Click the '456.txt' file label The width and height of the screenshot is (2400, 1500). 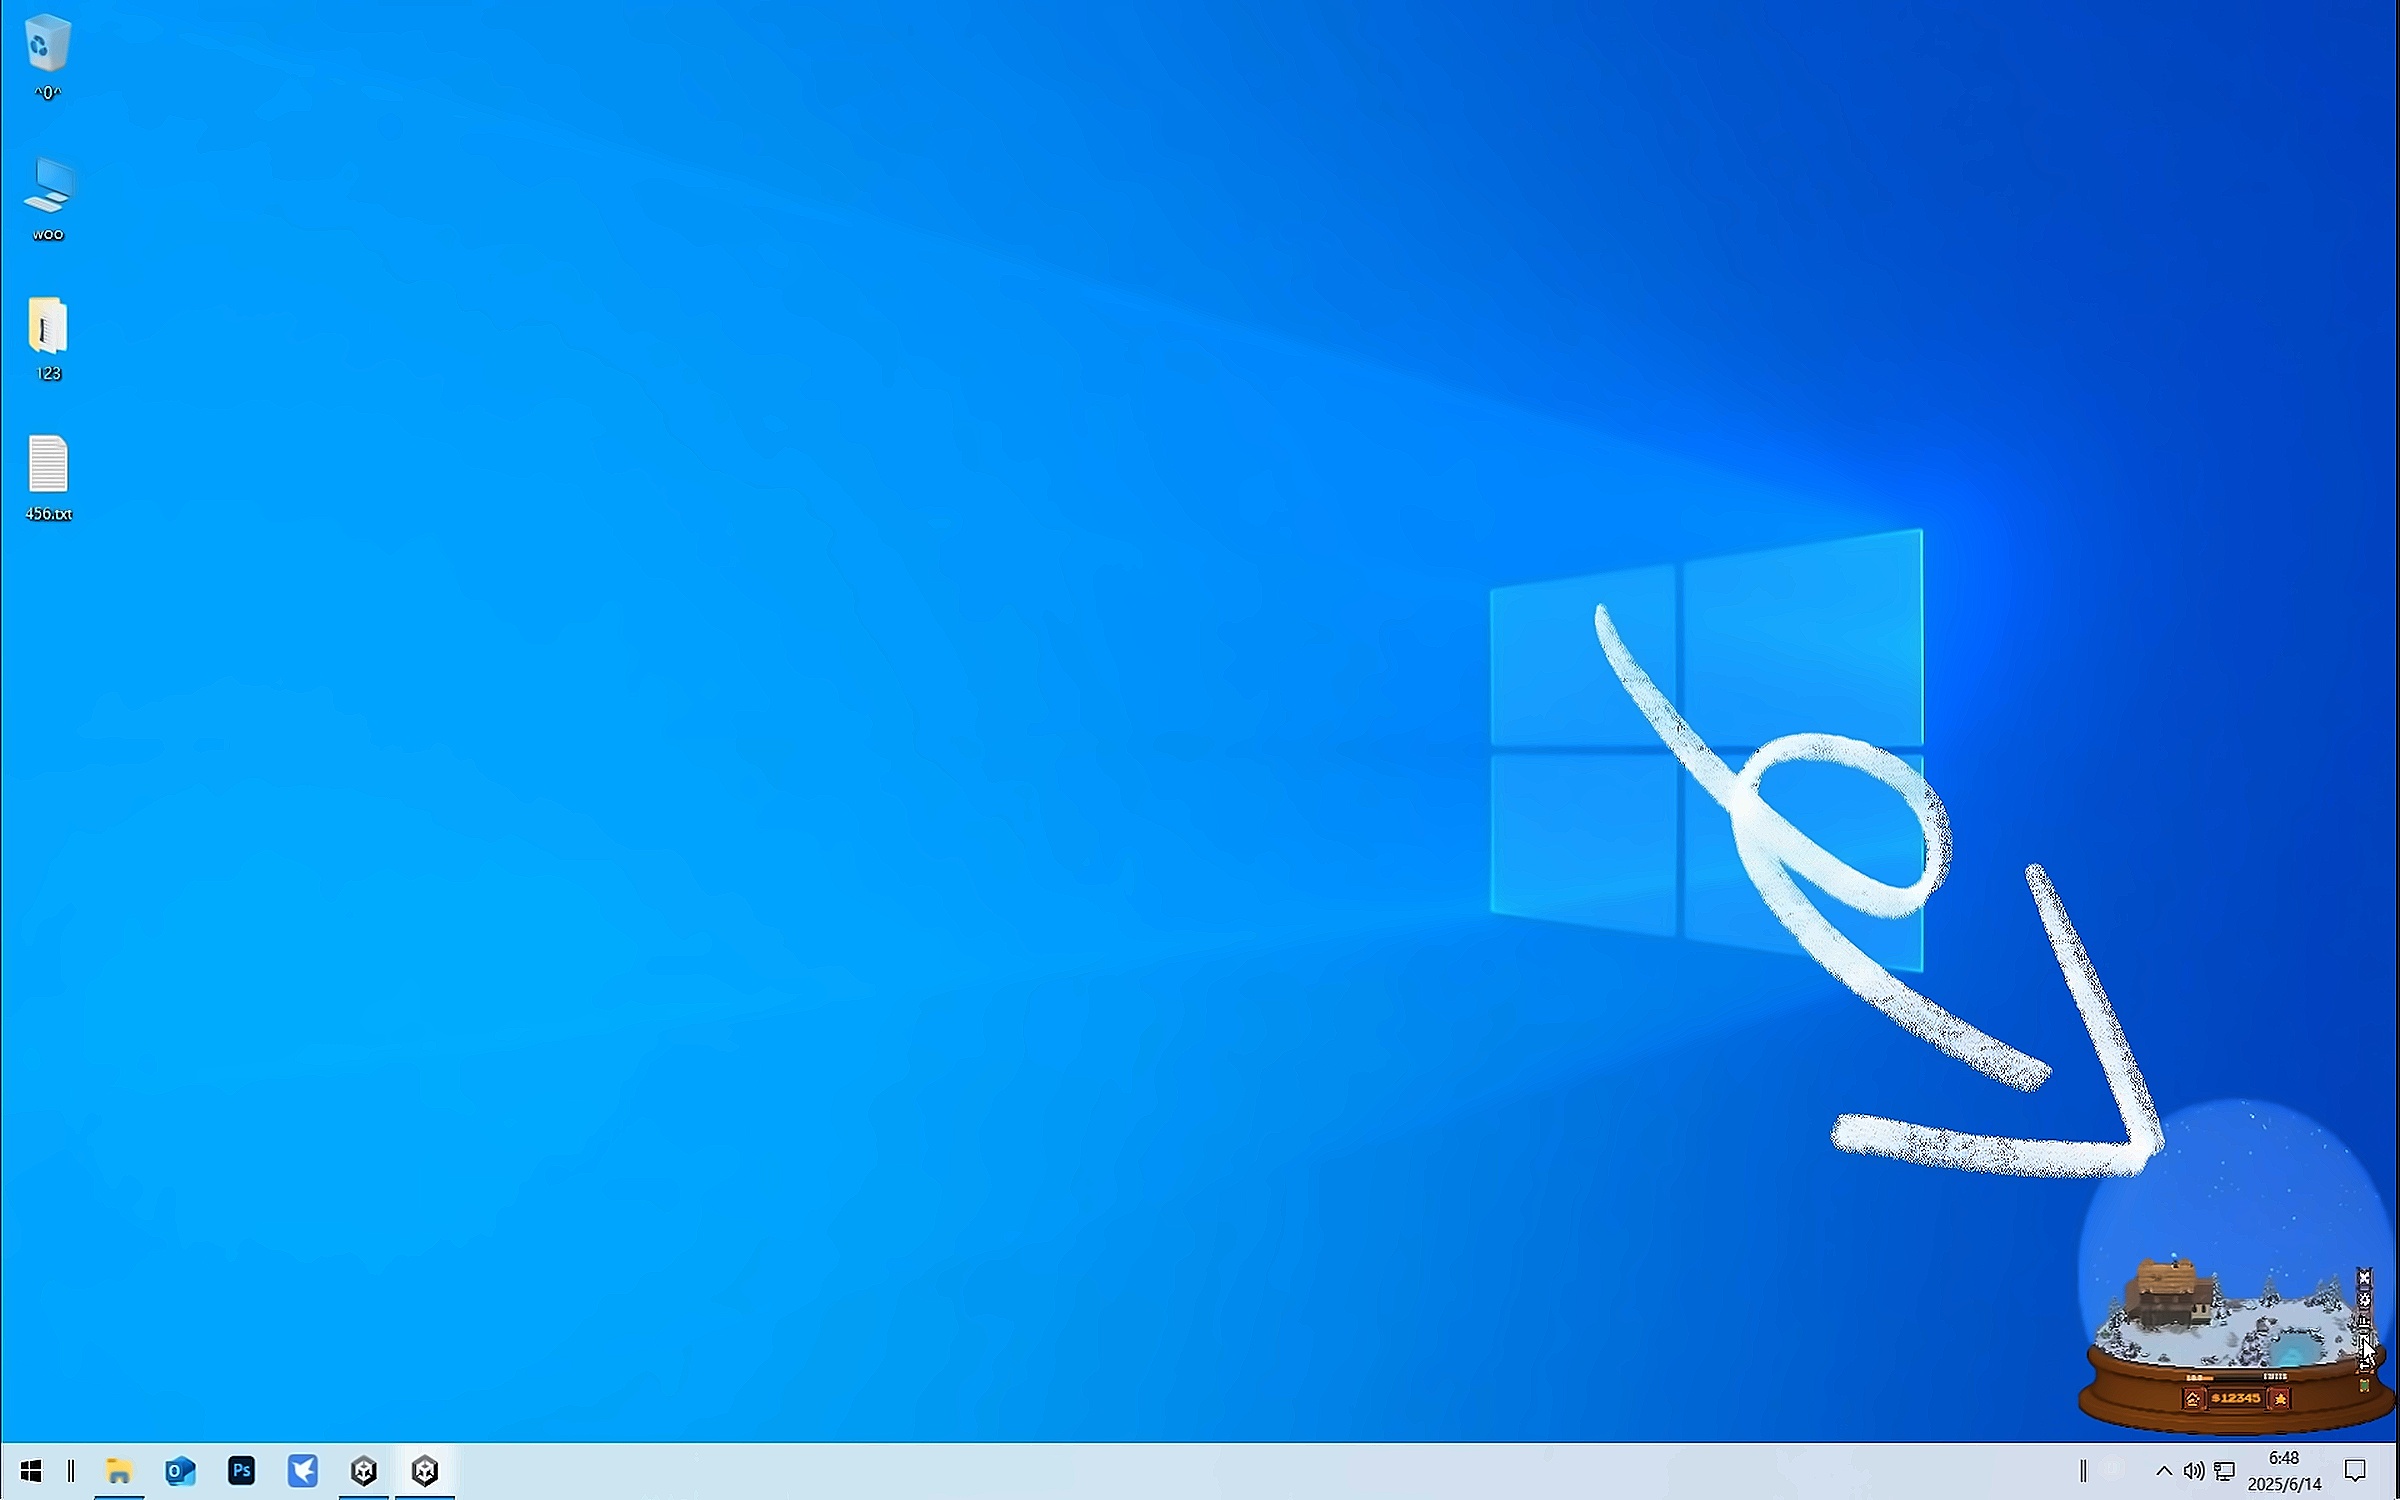pos(48,514)
